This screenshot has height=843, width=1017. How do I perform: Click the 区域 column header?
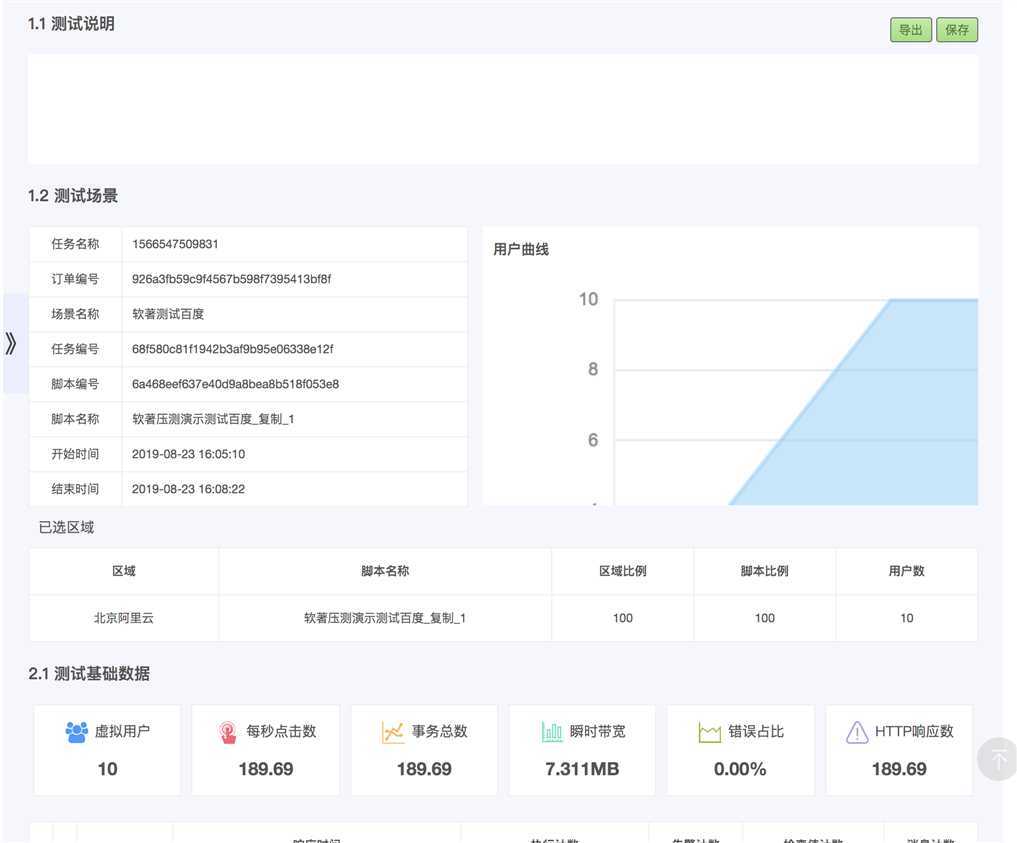pyautogui.click(x=124, y=571)
